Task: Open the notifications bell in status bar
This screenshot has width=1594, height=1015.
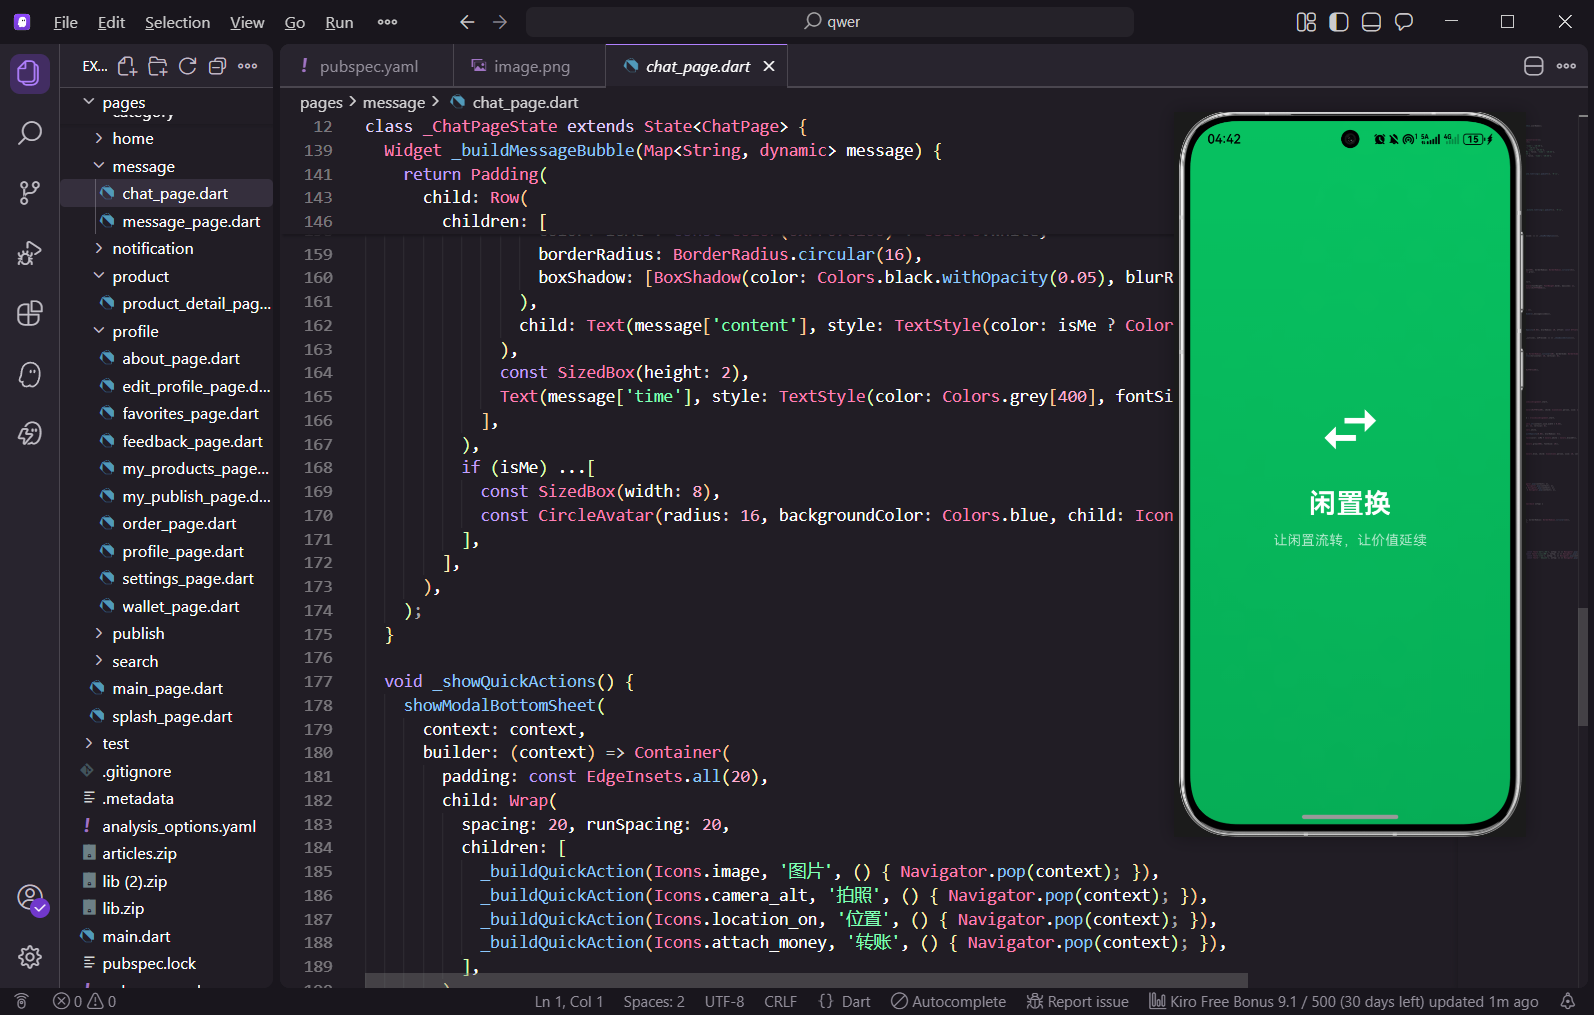Action: click(x=1568, y=1001)
